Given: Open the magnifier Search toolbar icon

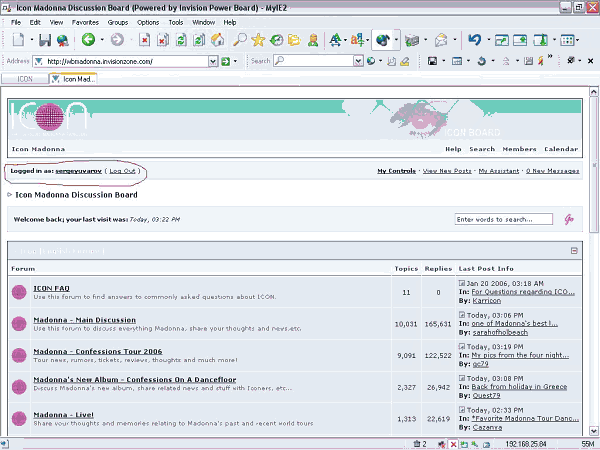Looking at the screenshot, I should (x=240, y=40).
